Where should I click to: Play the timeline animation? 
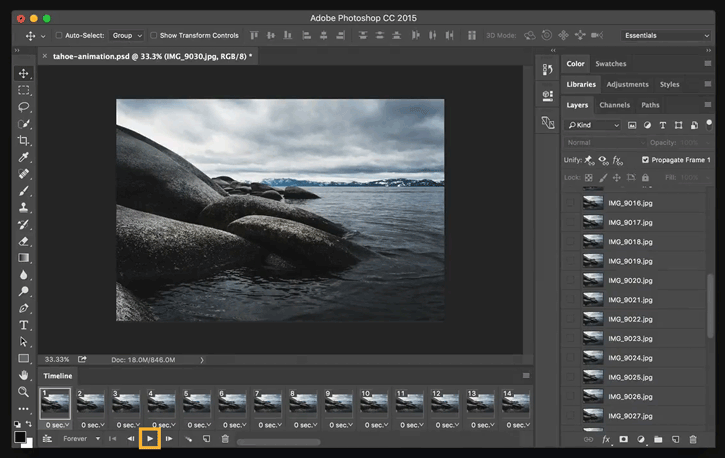[x=150, y=439]
